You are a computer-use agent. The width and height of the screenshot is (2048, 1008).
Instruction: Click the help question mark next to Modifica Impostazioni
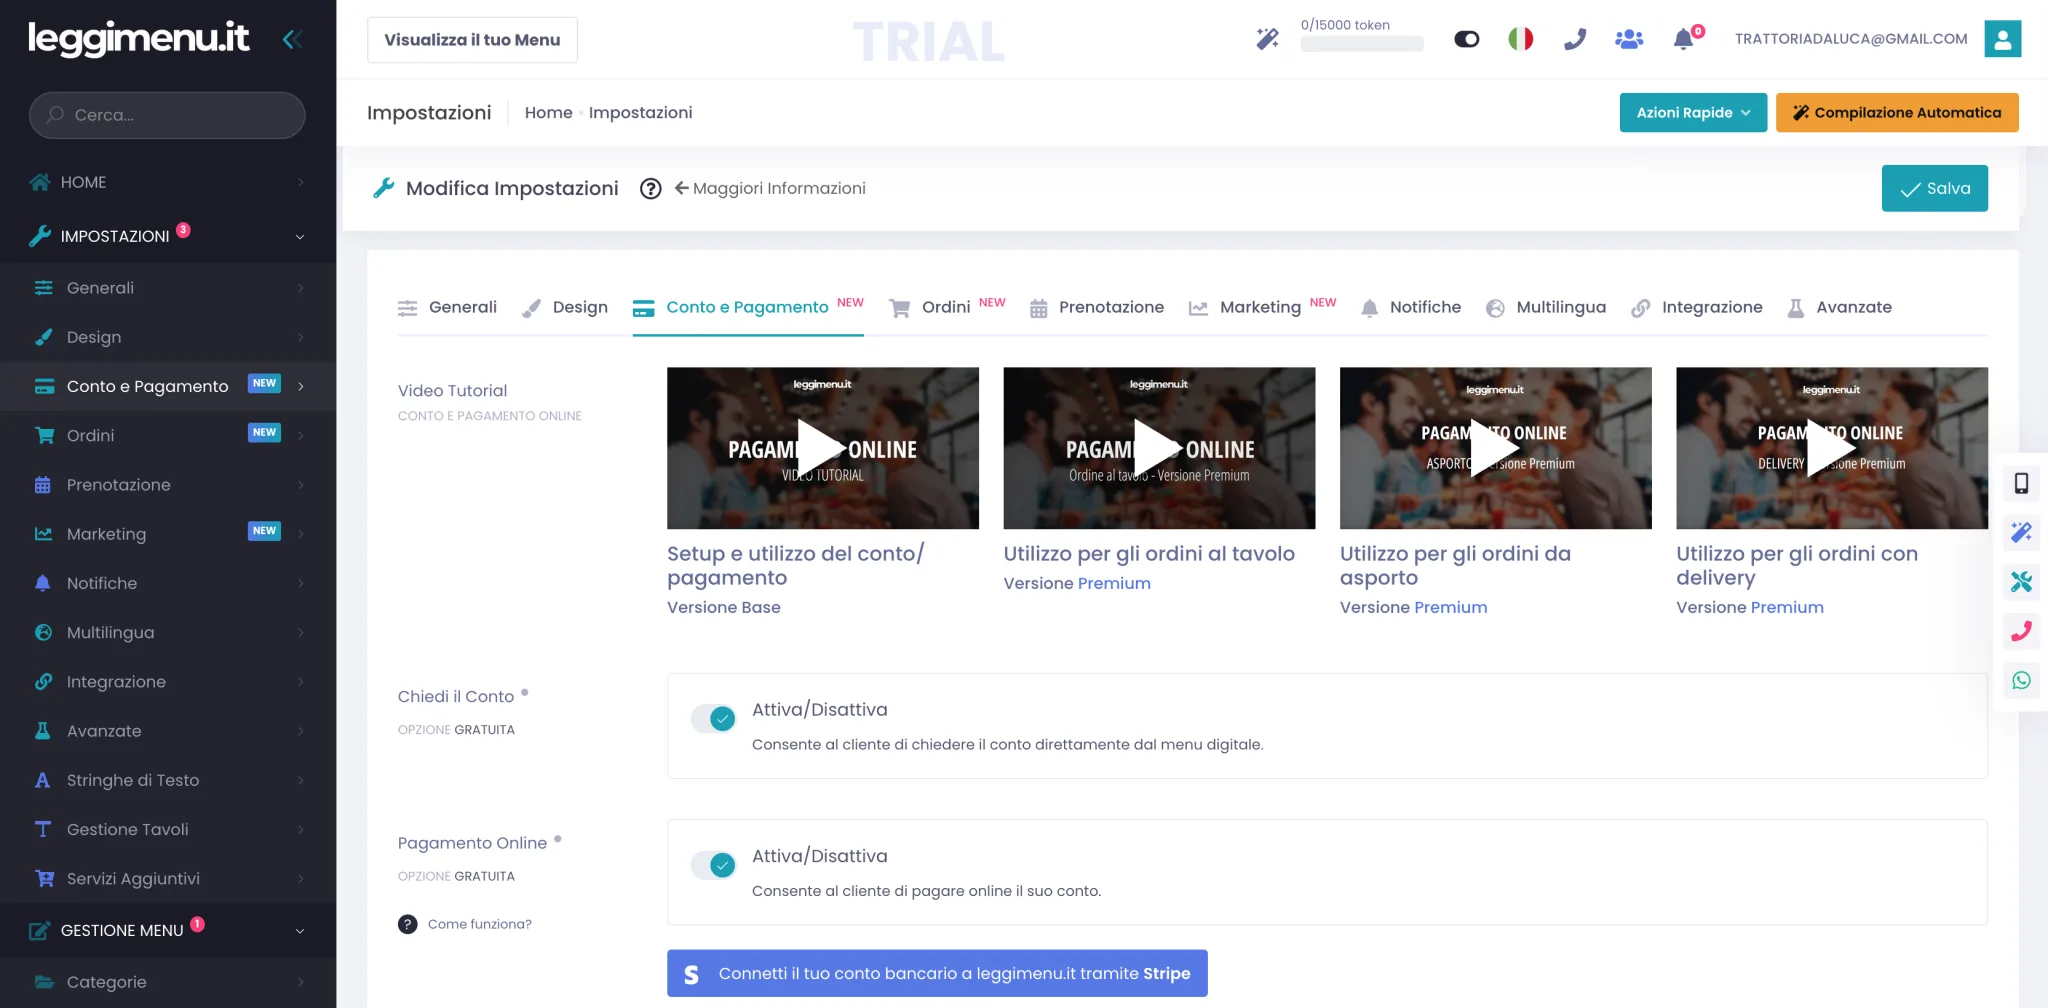click(651, 189)
